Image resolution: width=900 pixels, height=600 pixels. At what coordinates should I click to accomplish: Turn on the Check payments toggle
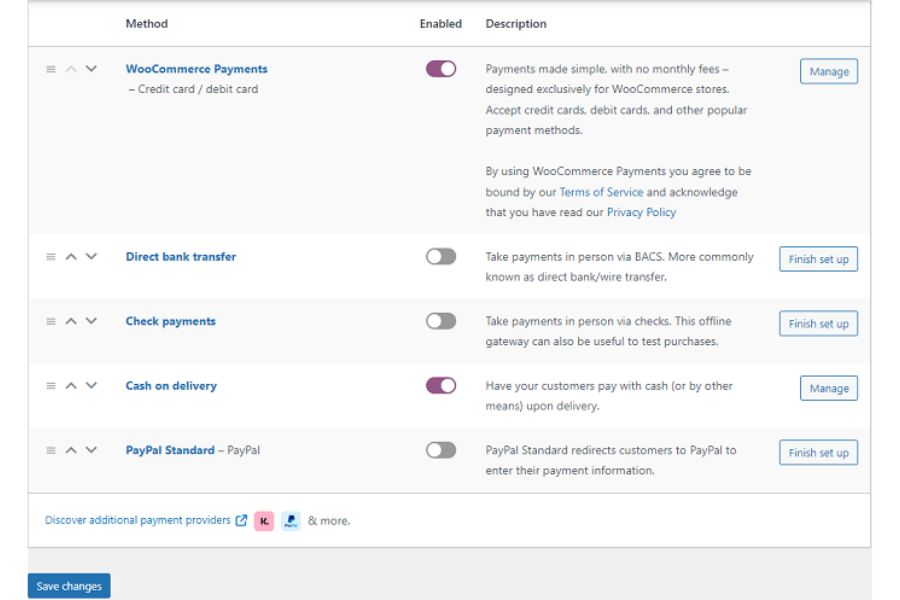(x=441, y=321)
